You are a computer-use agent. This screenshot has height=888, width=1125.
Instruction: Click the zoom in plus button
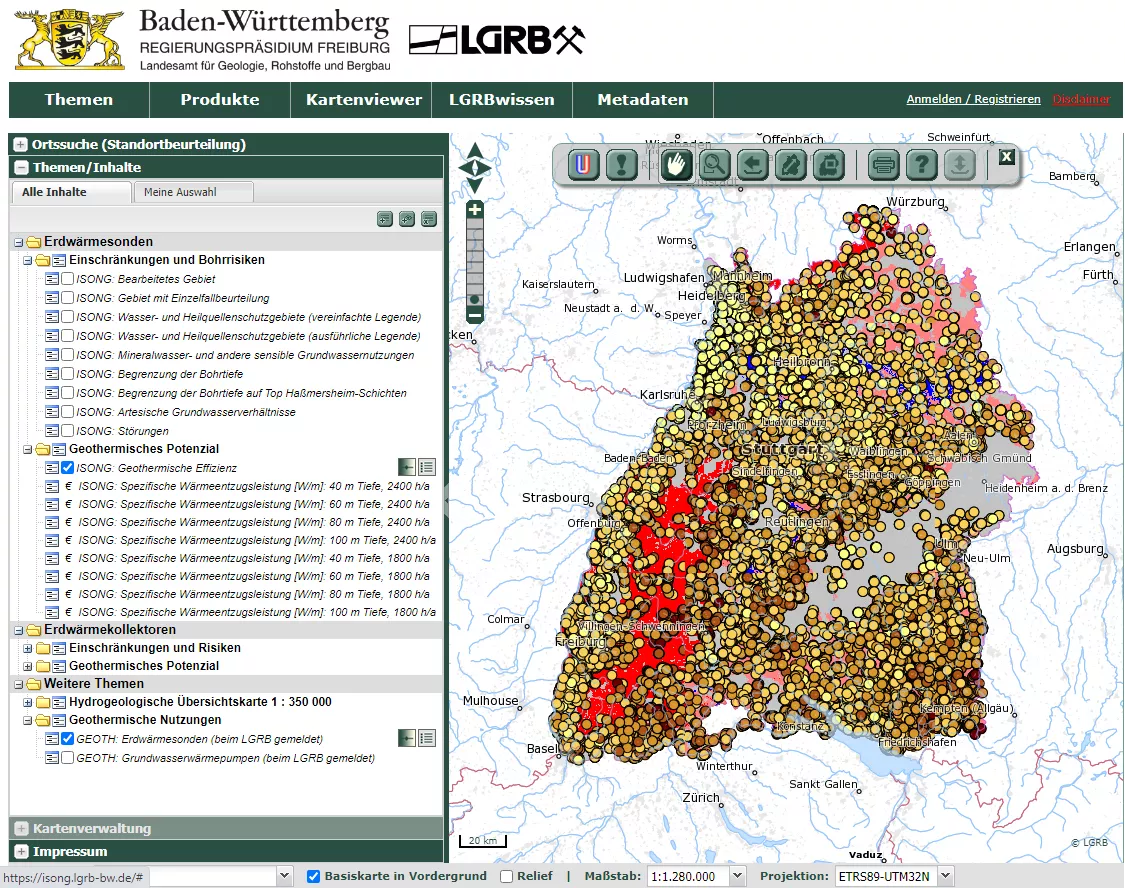(x=475, y=210)
